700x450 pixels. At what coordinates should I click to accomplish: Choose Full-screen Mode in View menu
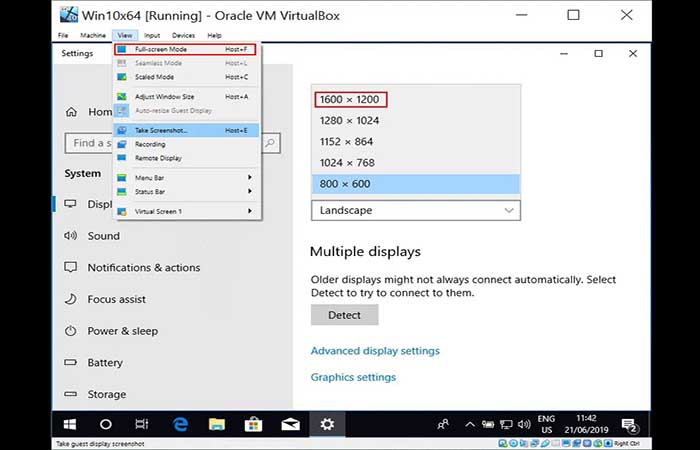185,49
